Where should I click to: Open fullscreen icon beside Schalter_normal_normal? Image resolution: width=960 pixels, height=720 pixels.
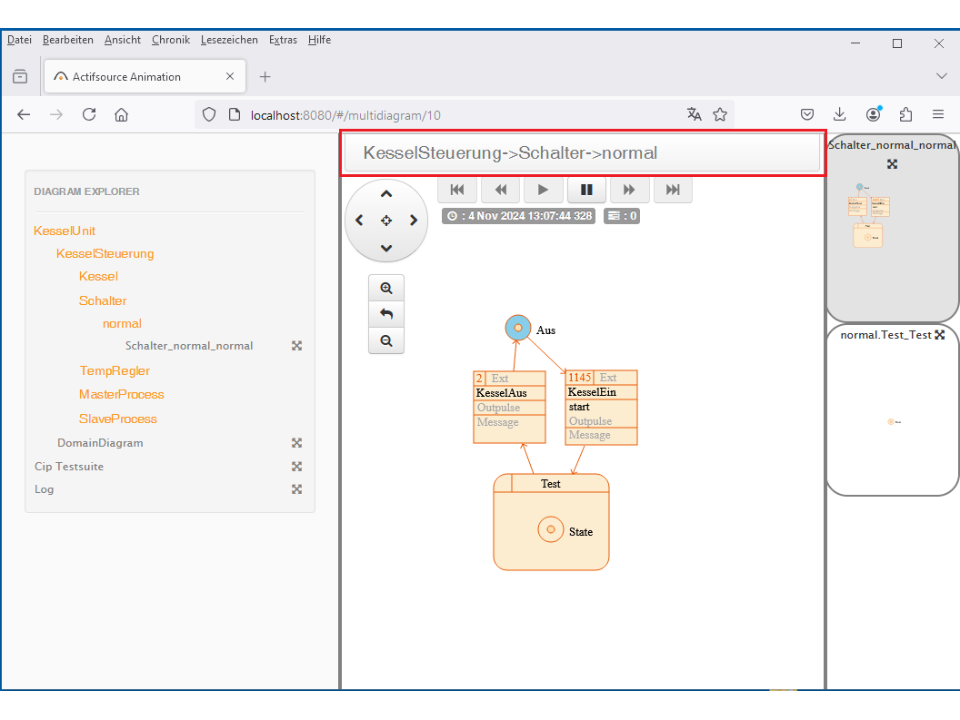(296, 346)
